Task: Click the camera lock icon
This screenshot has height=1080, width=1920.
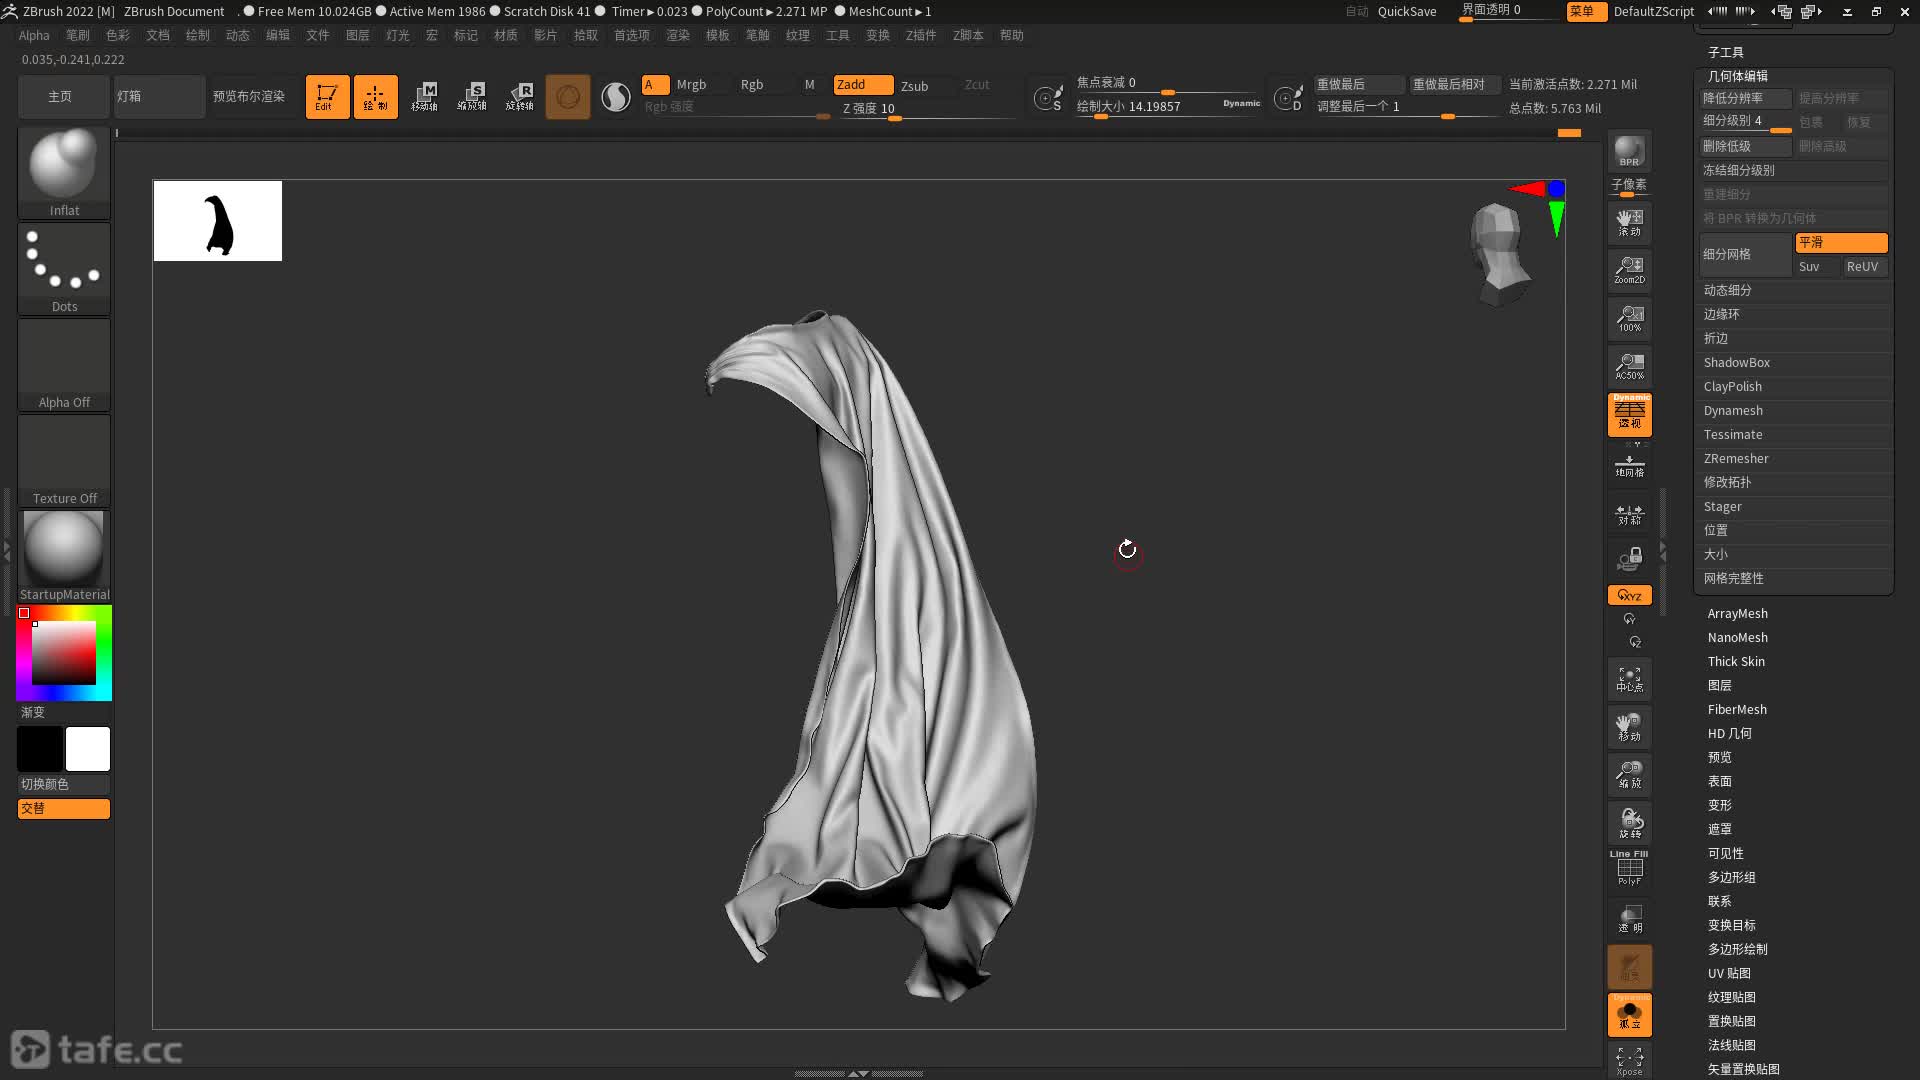Action: coord(1629,558)
